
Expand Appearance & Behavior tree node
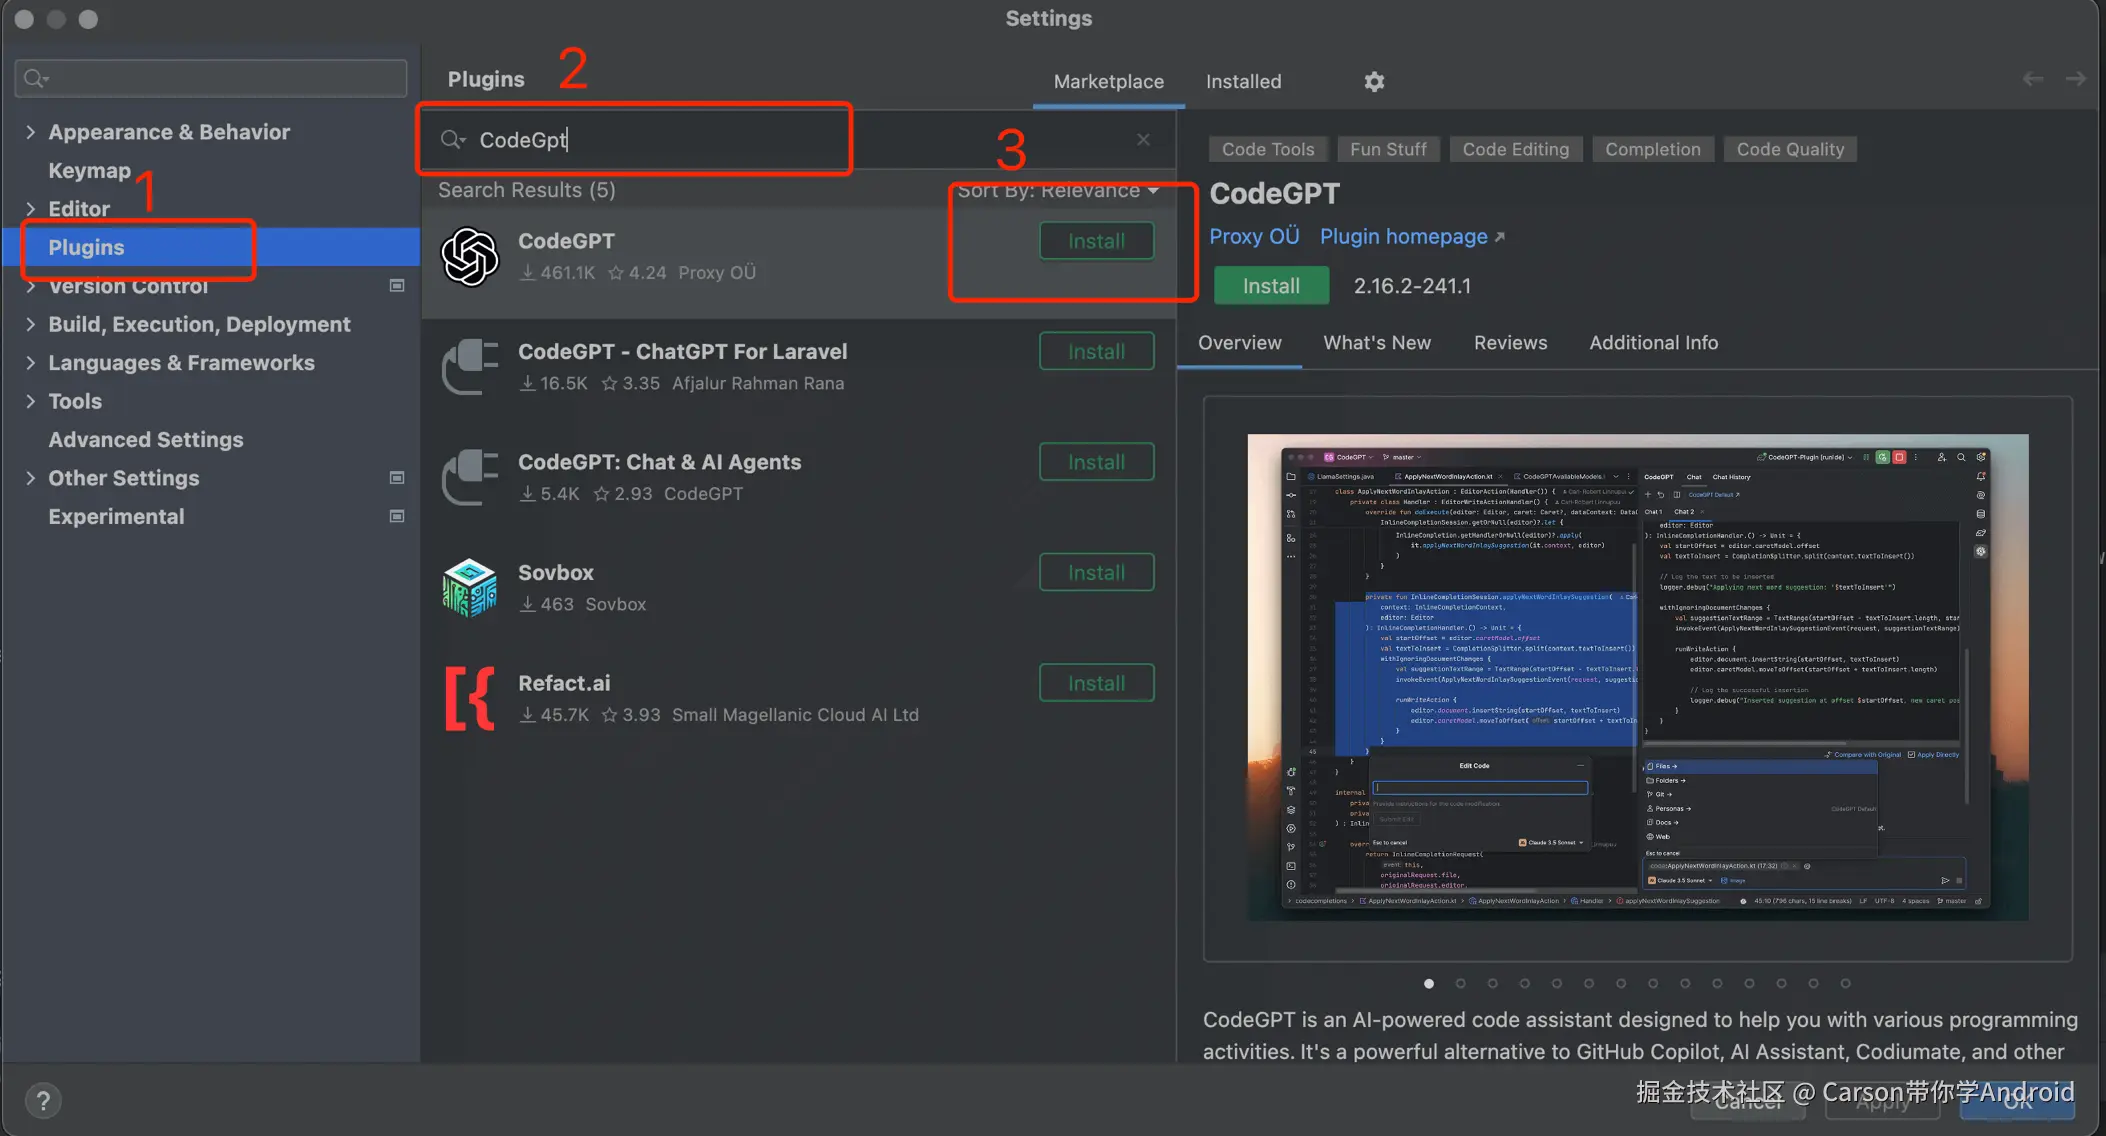pyautogui.click(x=31, y=132)
